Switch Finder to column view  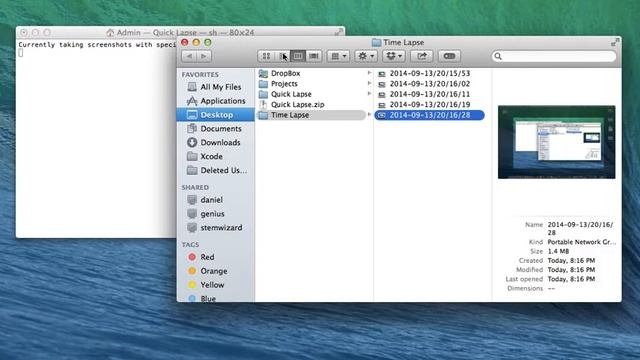298,56
